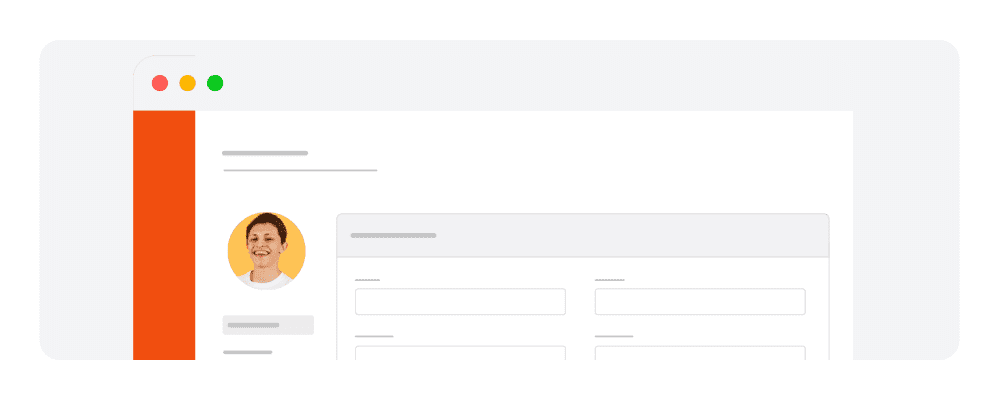Select the highlighted gray menu item under avatar

click(x=268, y=325)
